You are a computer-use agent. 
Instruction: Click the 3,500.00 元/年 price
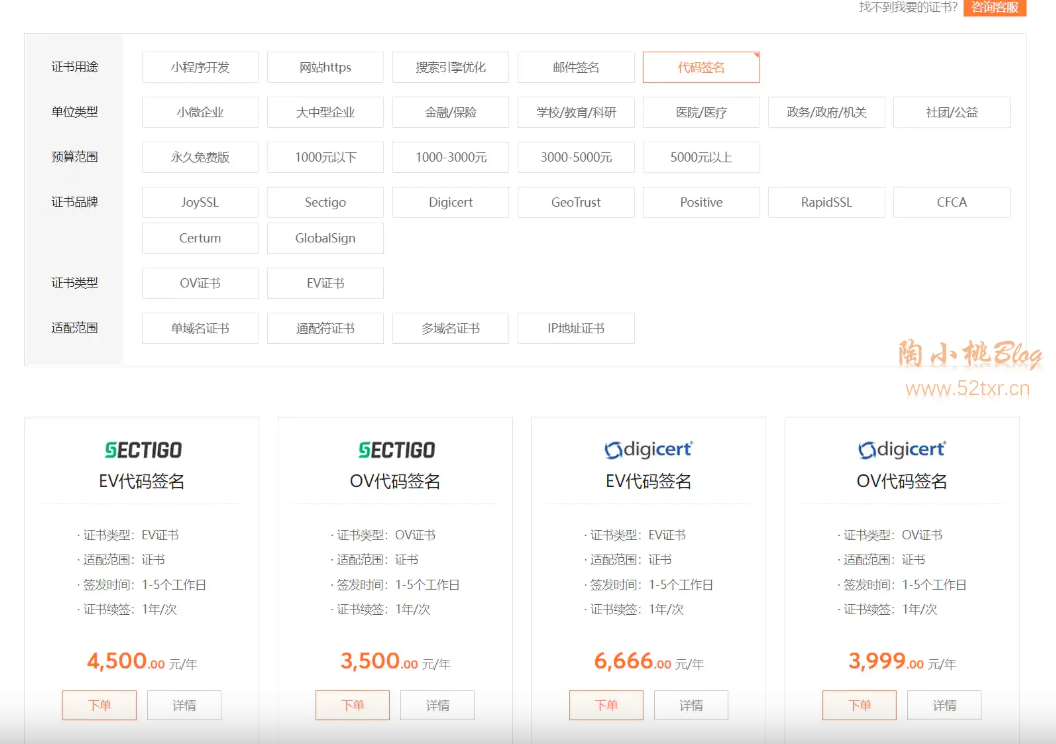coord(395,661)
